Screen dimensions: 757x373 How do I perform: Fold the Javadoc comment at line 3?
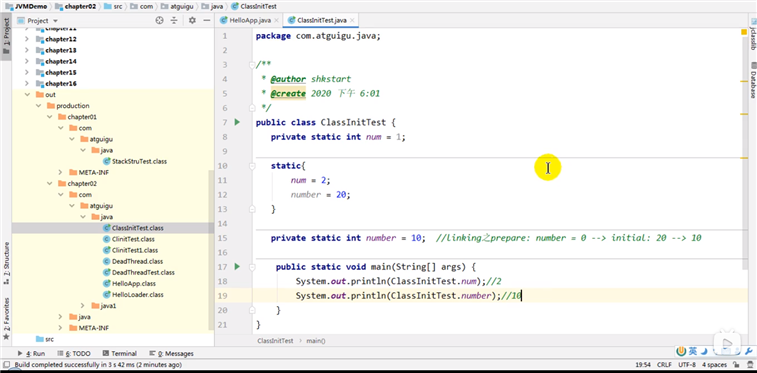tap(251, 64)
